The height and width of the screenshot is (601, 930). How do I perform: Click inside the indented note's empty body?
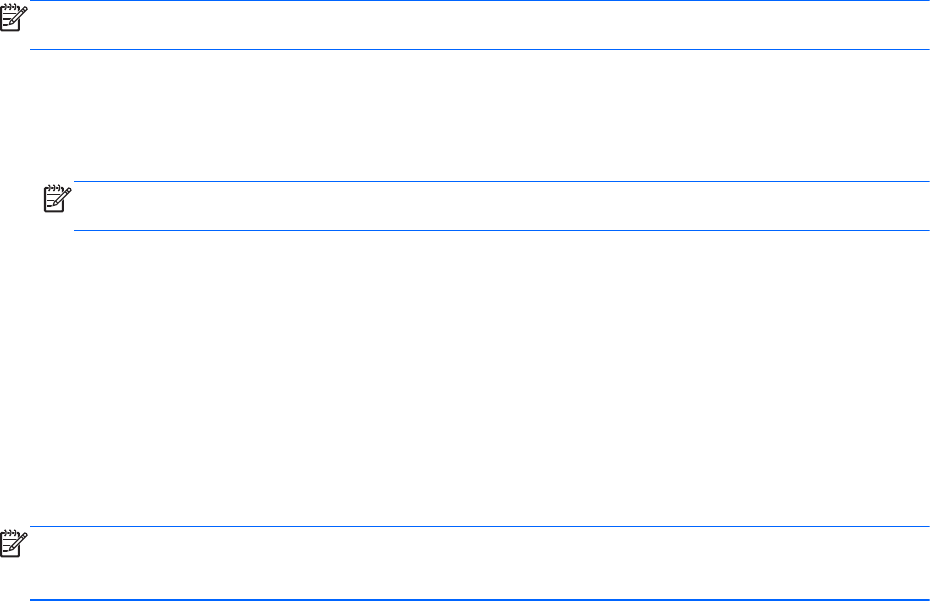tap(500, 206)
